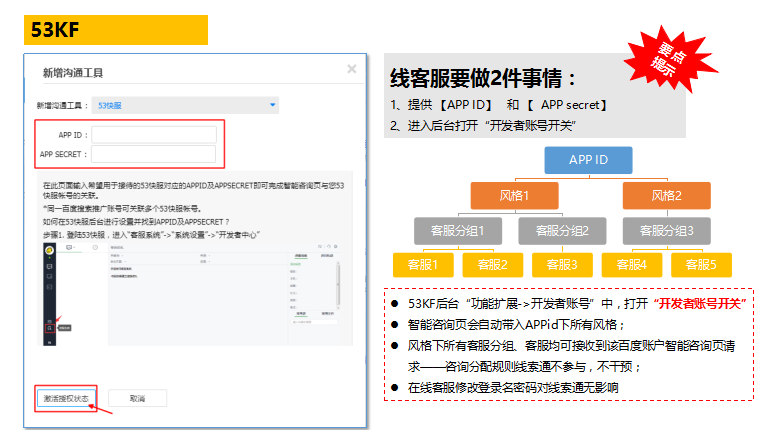778x430 pixels.
Task: Select the yellow 客服2 box
Action: tap(493, 265)
